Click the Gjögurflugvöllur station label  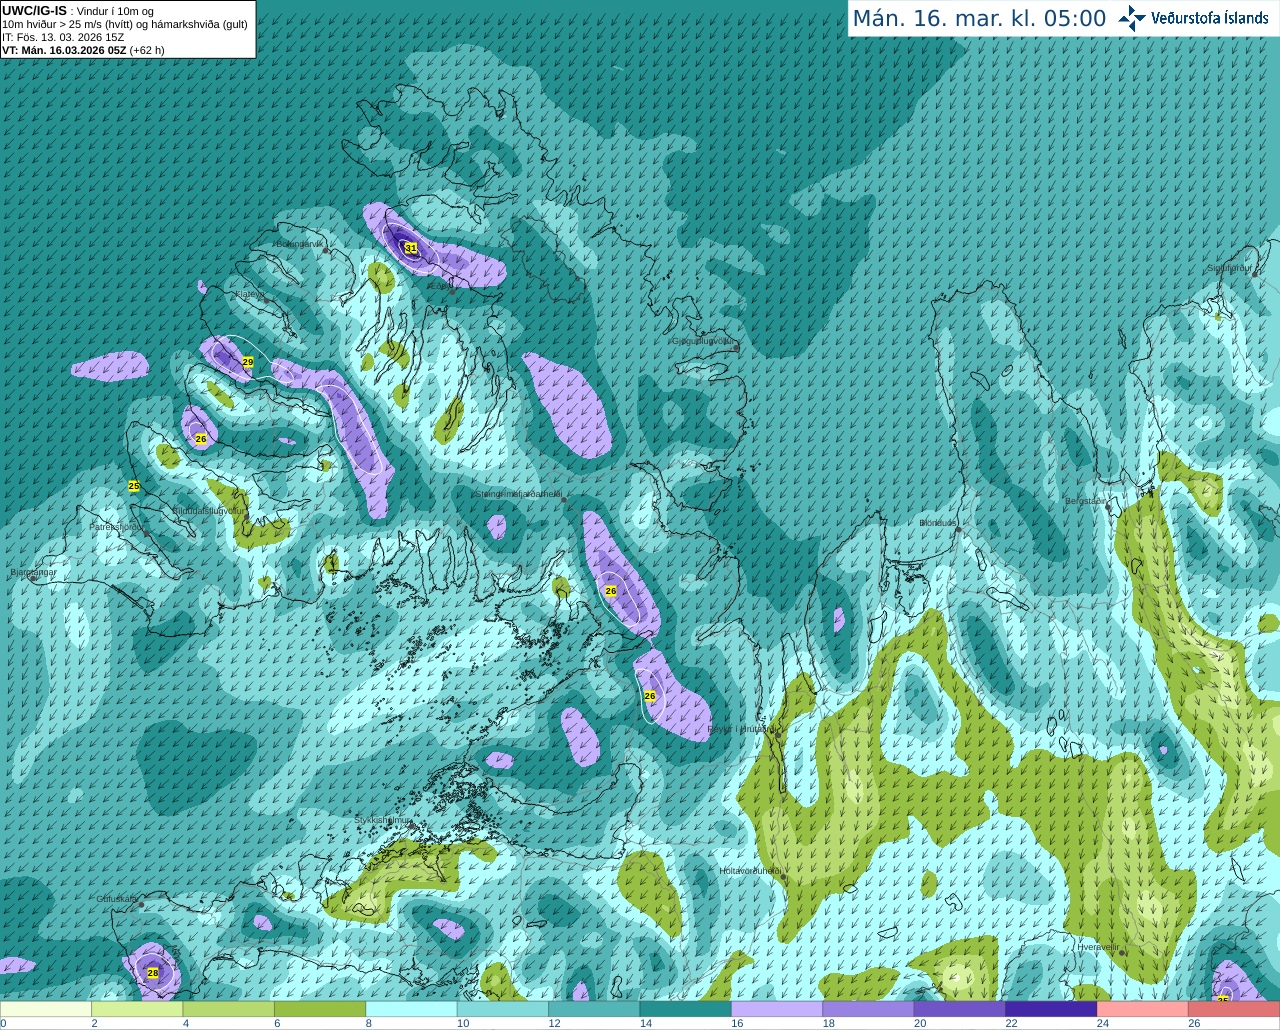703,341
